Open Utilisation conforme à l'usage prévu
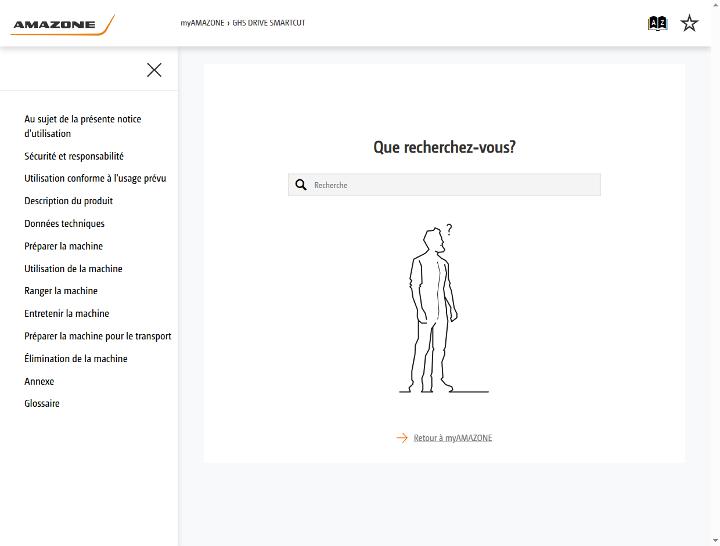This screenshot has width=720, height=546. pyautogui.click(x=95, y=178)
